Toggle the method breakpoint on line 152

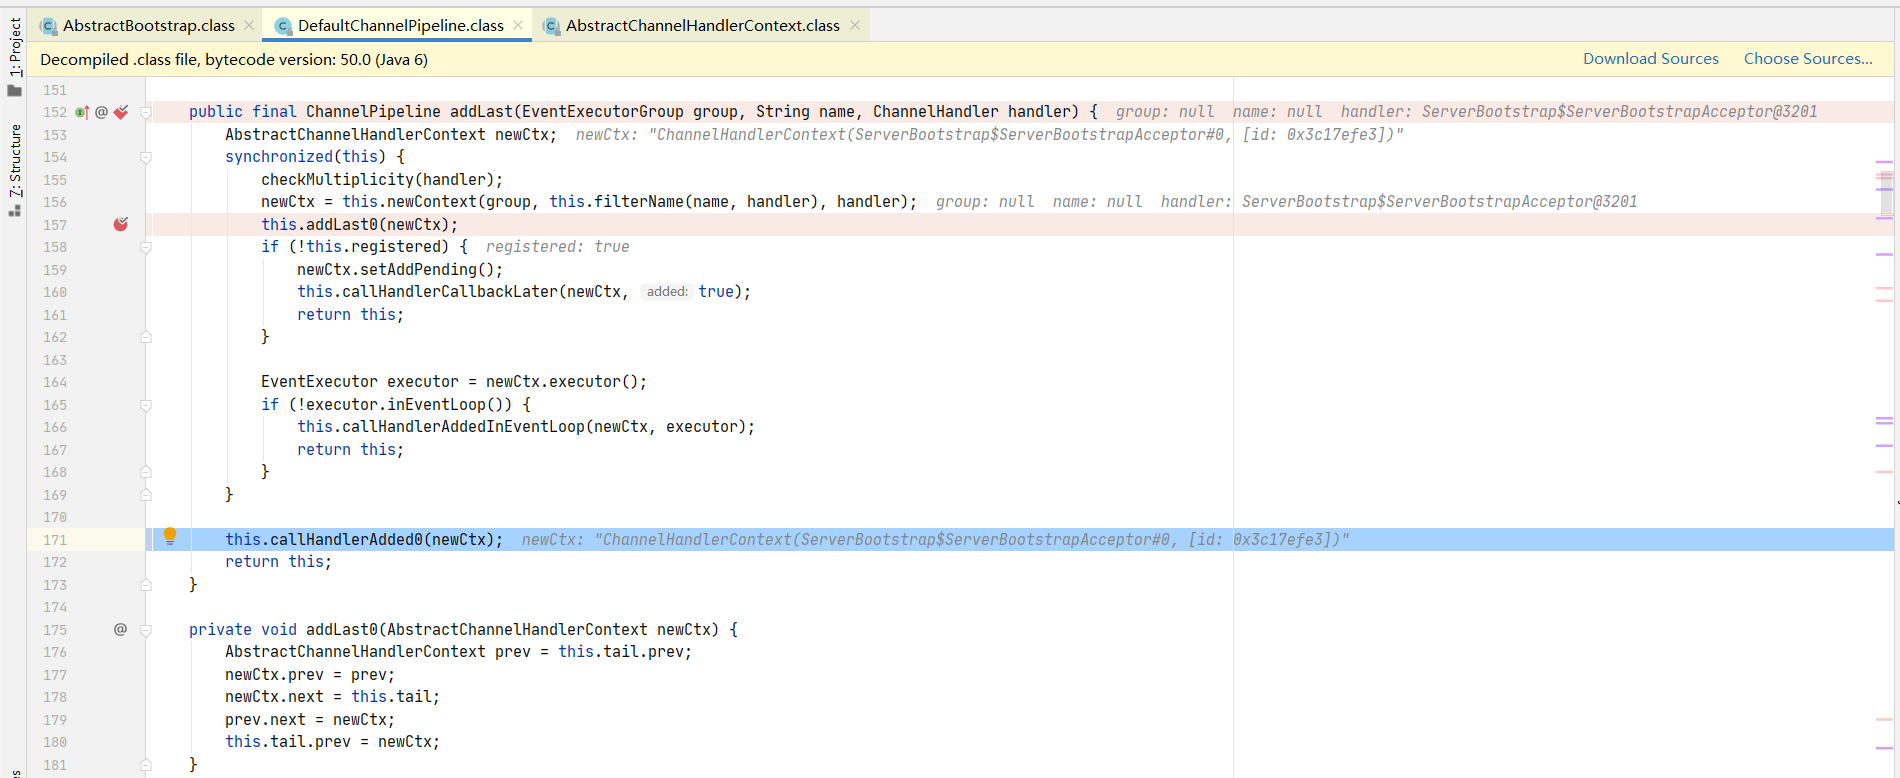point(121,112)
